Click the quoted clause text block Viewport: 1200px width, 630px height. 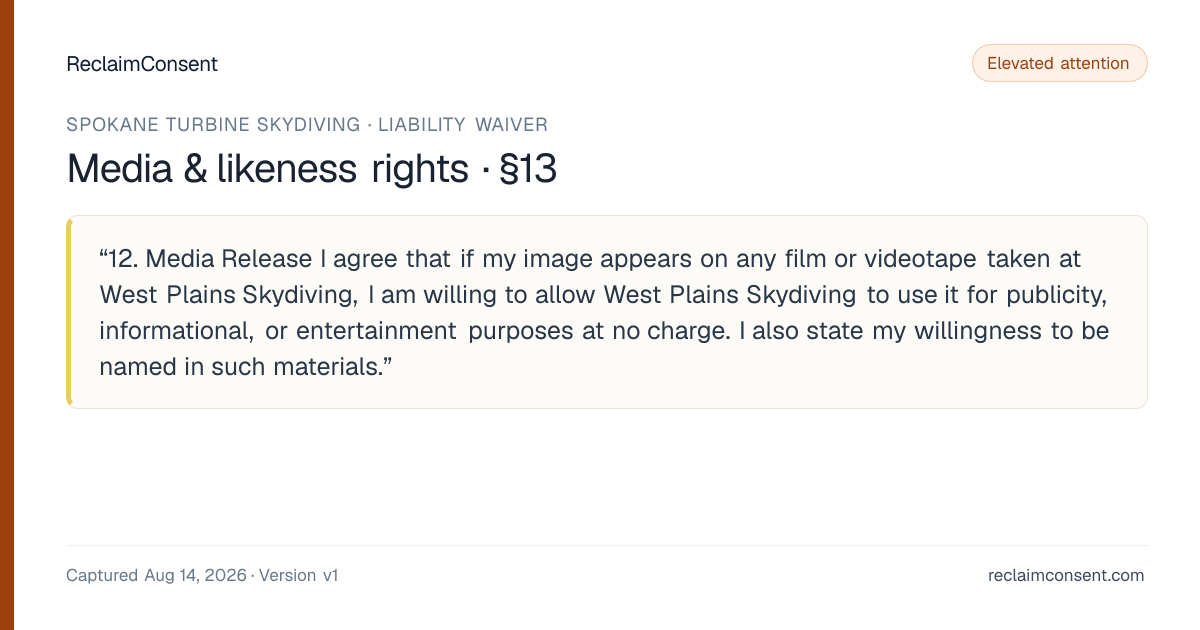pos(607,312)
